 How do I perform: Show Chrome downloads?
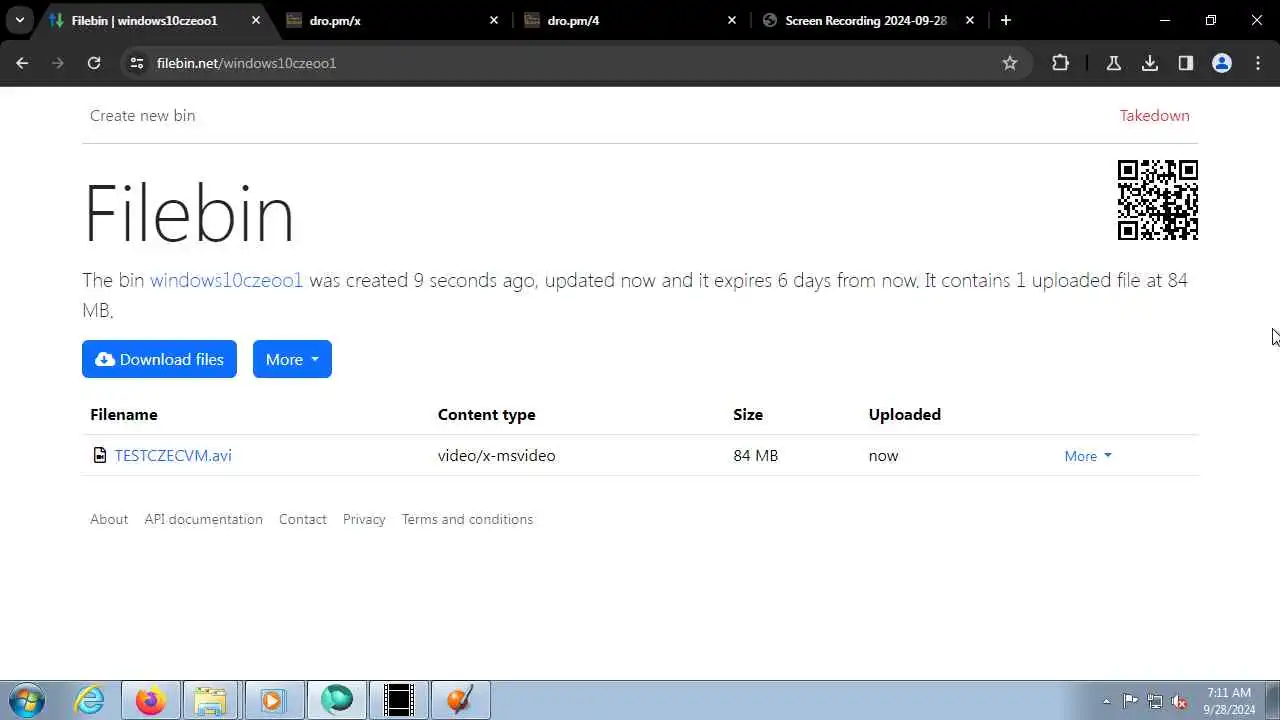pyautogui.click(x=1150, y=63)
